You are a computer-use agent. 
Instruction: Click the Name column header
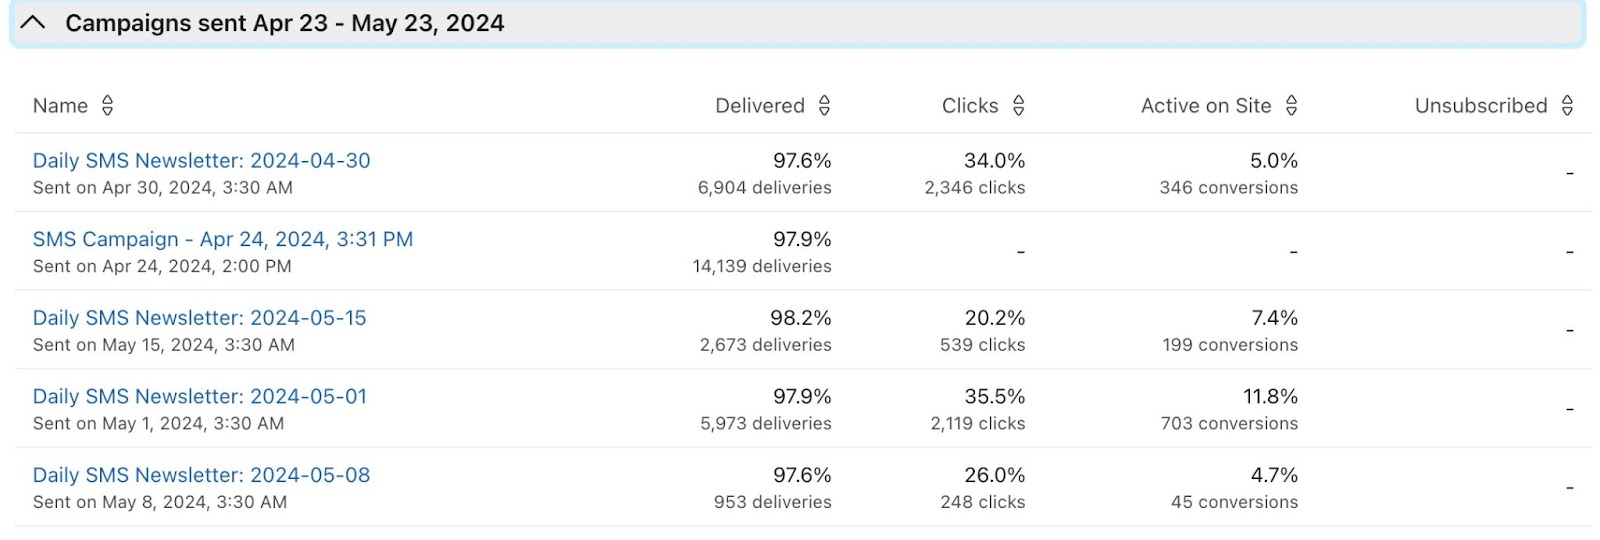60,106
